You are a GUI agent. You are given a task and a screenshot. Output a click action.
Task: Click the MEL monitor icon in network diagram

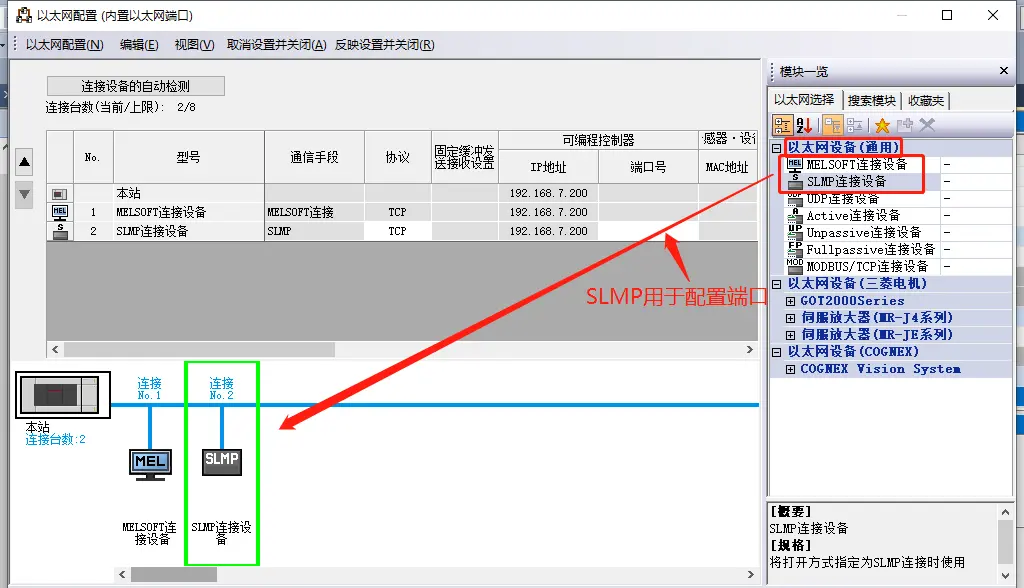tap(150, 465)
